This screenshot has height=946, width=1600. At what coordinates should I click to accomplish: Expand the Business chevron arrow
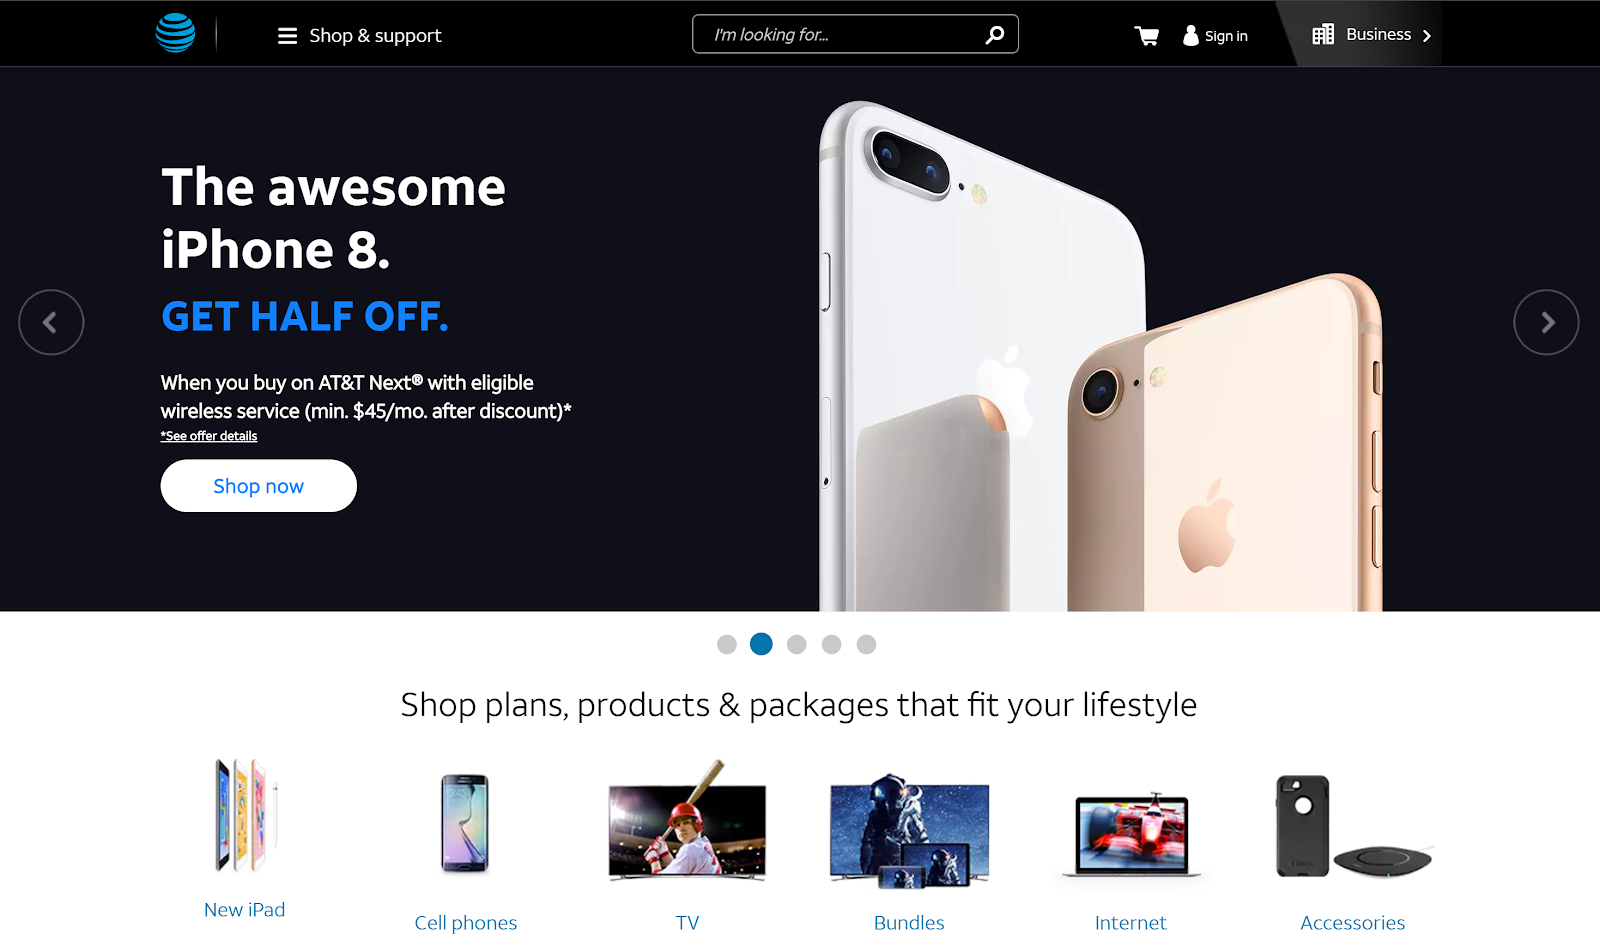point(1427,36)
